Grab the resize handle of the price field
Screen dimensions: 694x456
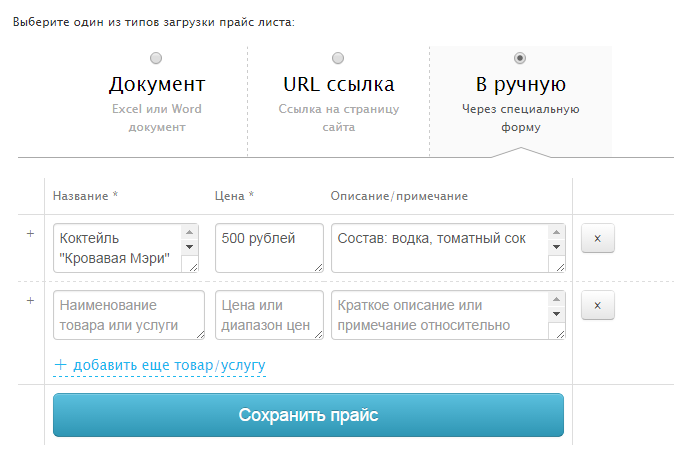(318, 266)
